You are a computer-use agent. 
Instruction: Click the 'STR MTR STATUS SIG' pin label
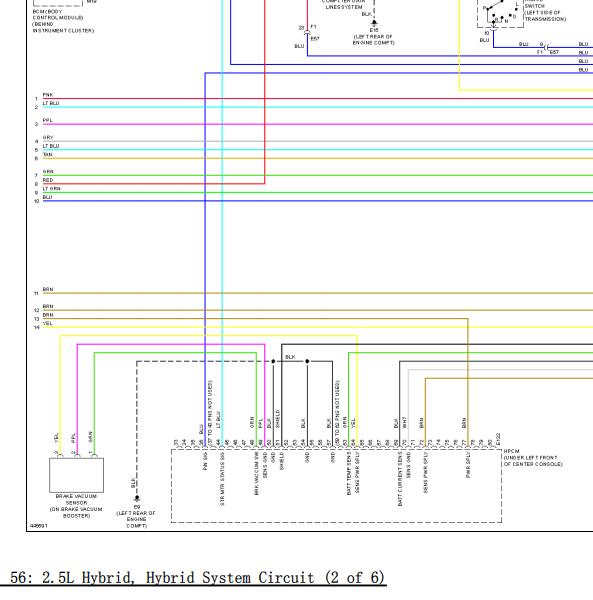(222, 479)
